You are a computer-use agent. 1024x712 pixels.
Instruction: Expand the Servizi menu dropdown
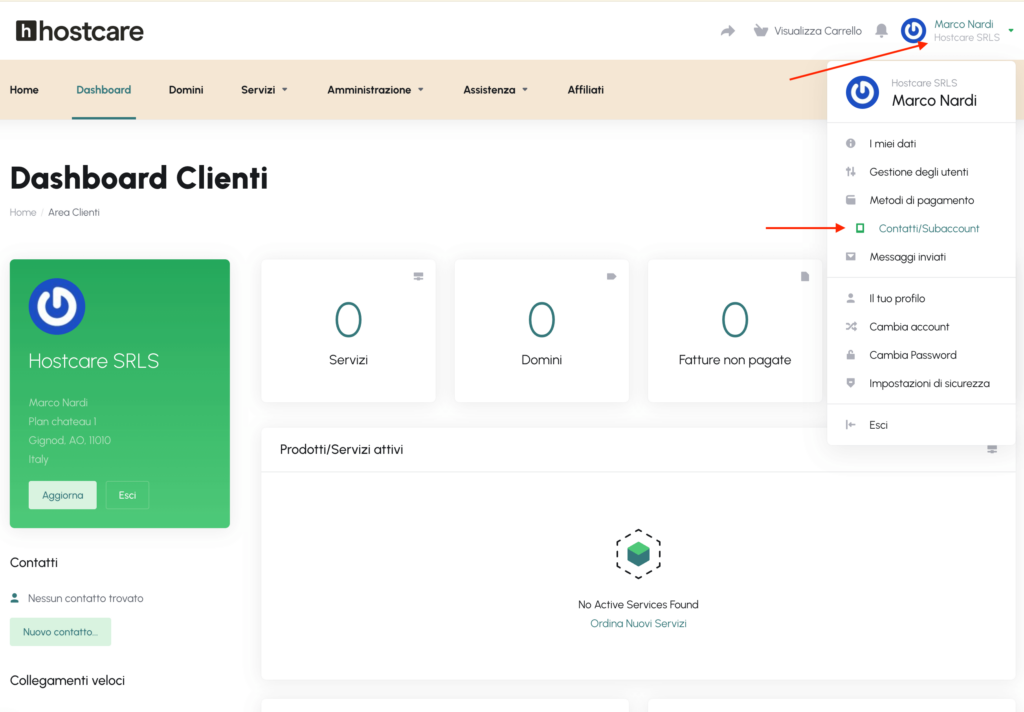pyautogui.click(x=264, y=89)
